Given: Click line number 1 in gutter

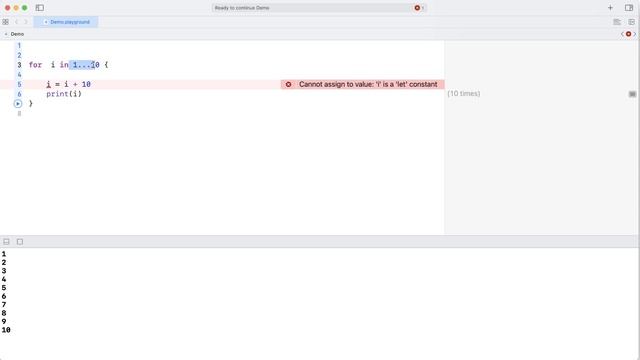Looking at the screenshot, I should click(x=19, y=46).
